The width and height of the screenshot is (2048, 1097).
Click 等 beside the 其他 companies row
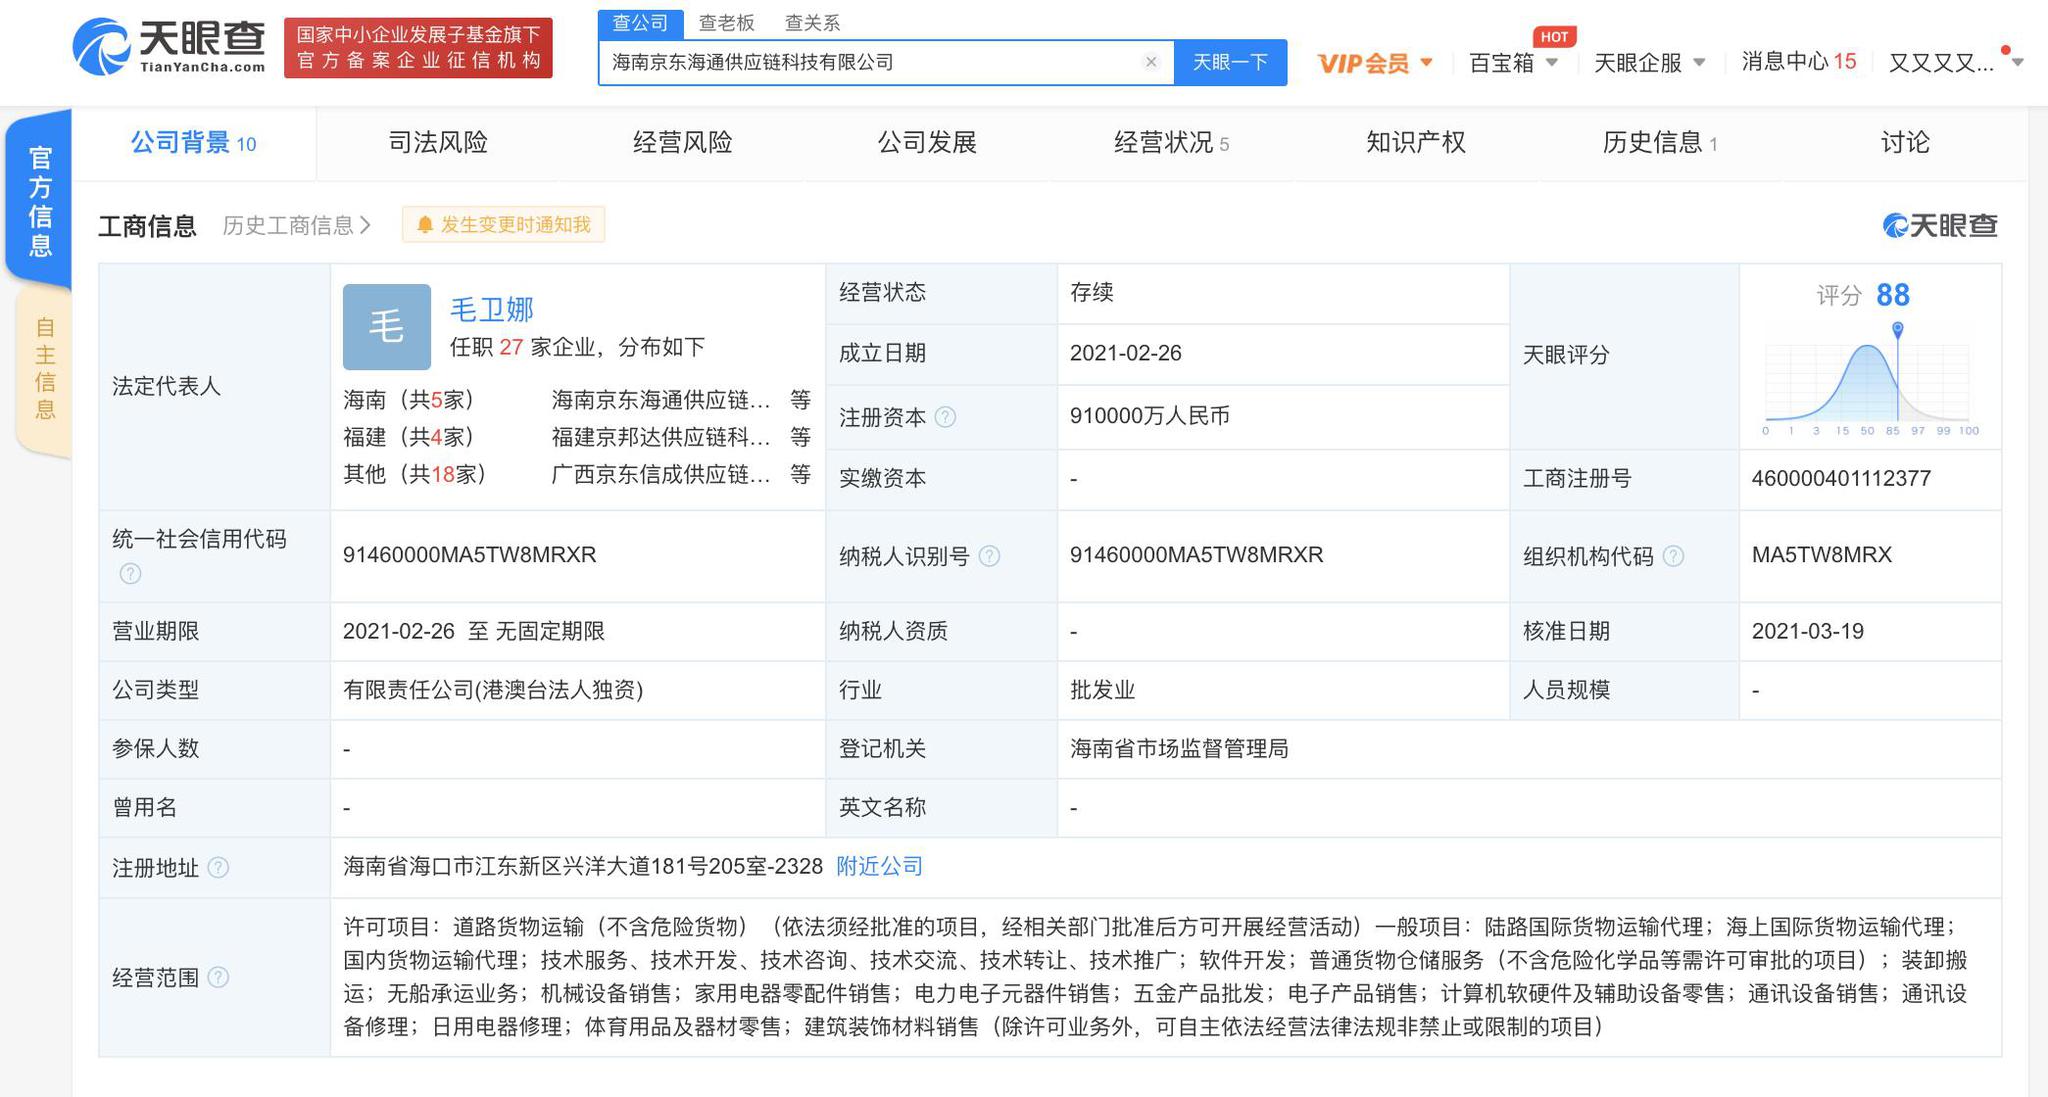[800, 474]
